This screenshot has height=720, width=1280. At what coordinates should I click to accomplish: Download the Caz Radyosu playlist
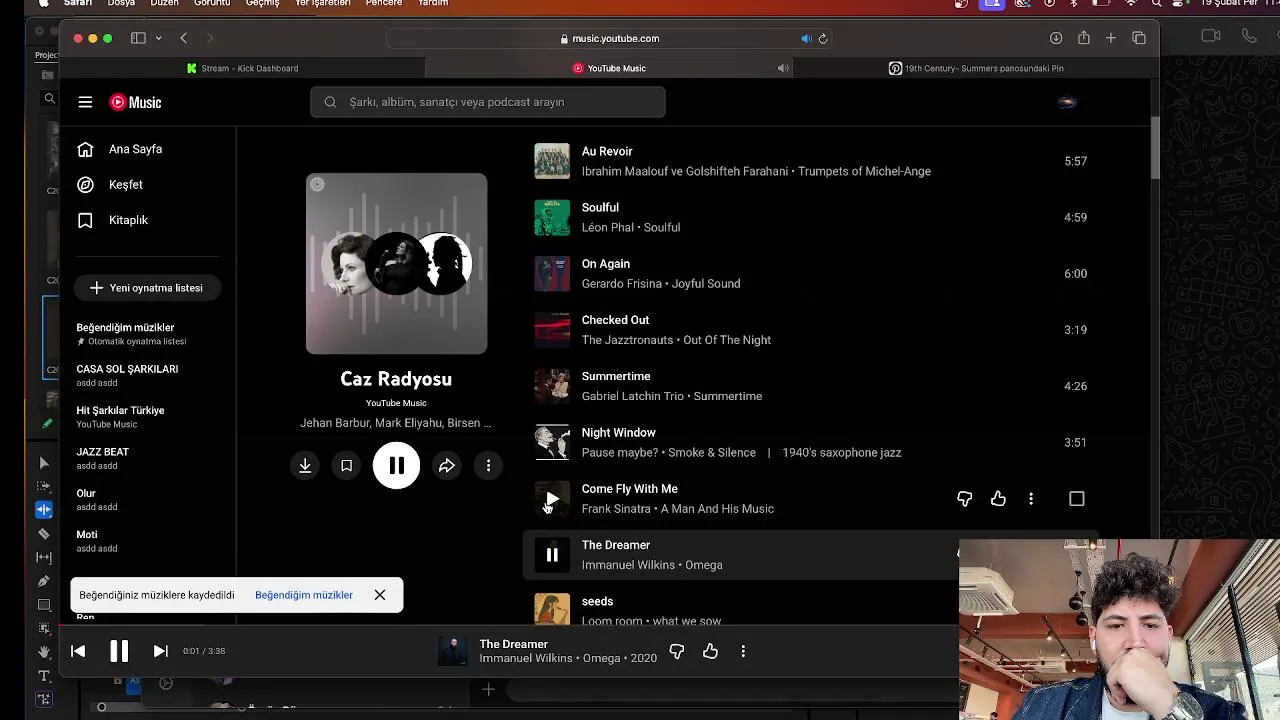point(305,466)
